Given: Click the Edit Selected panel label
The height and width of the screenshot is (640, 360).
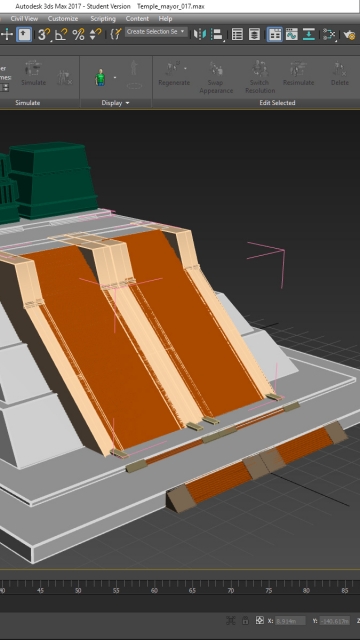Looking at the screenshot, I should point(277,103).
